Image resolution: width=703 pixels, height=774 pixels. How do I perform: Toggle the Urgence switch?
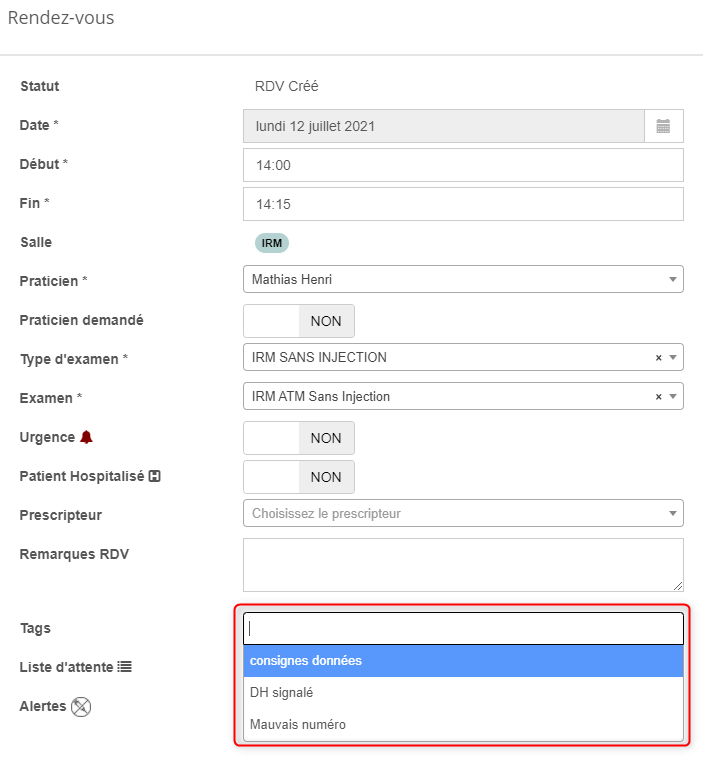click(298, 438)
